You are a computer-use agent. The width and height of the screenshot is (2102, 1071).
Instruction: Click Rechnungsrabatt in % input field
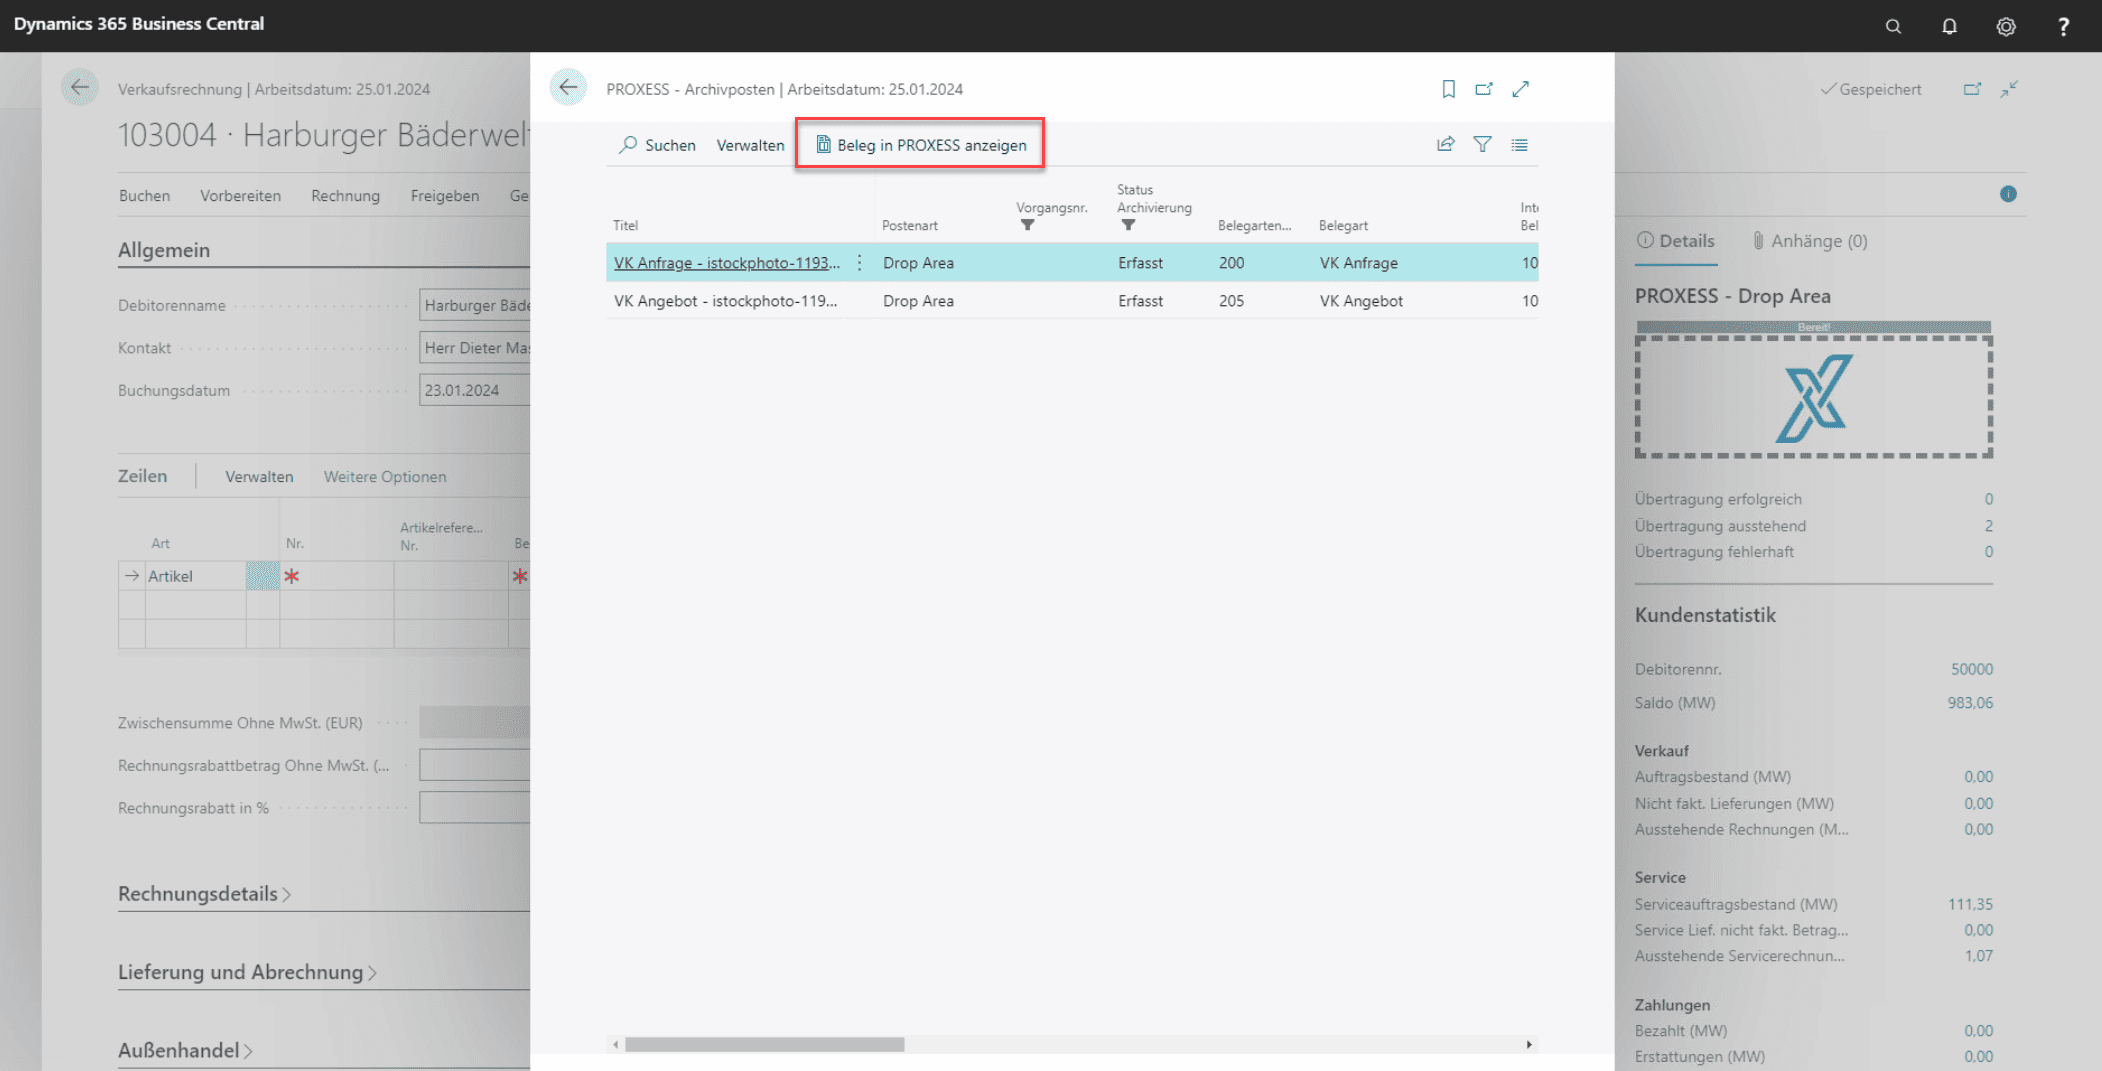[475, 807]
